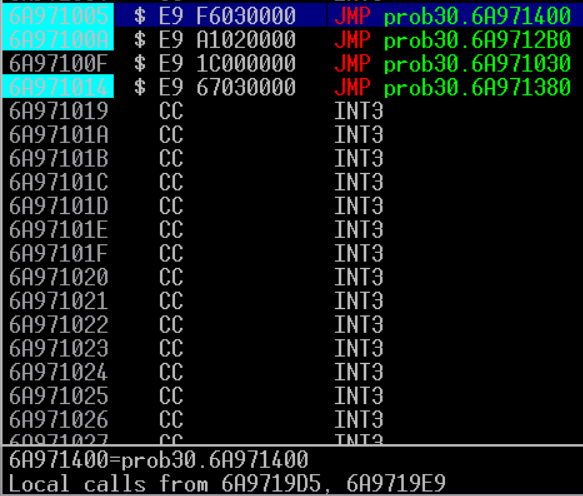The height and width of the screenshot is (496, 583).
Task: Click 'Local calls from 6A9719D5, 6A9719E9' line
Action: click(x=227, y=484)
